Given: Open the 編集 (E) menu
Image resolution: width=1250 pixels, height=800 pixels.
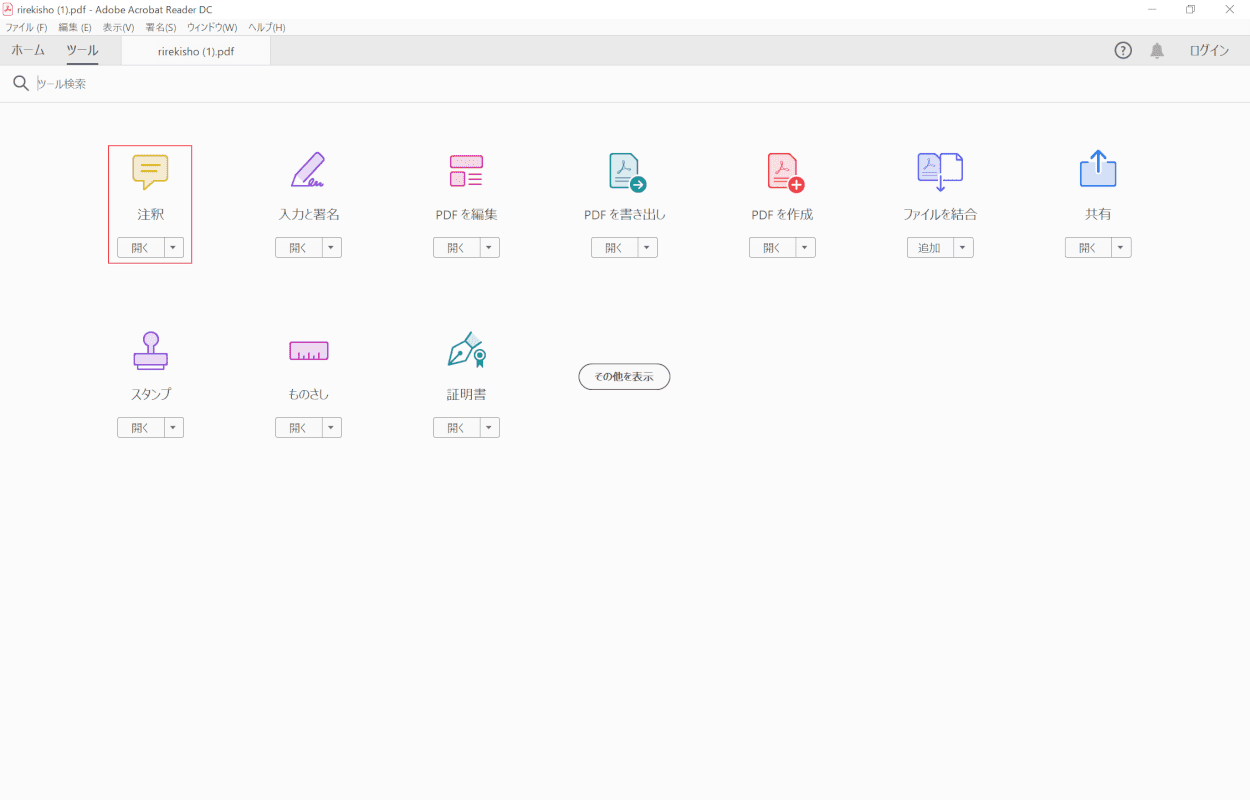Looking at the screenshot, I should 75,27.
